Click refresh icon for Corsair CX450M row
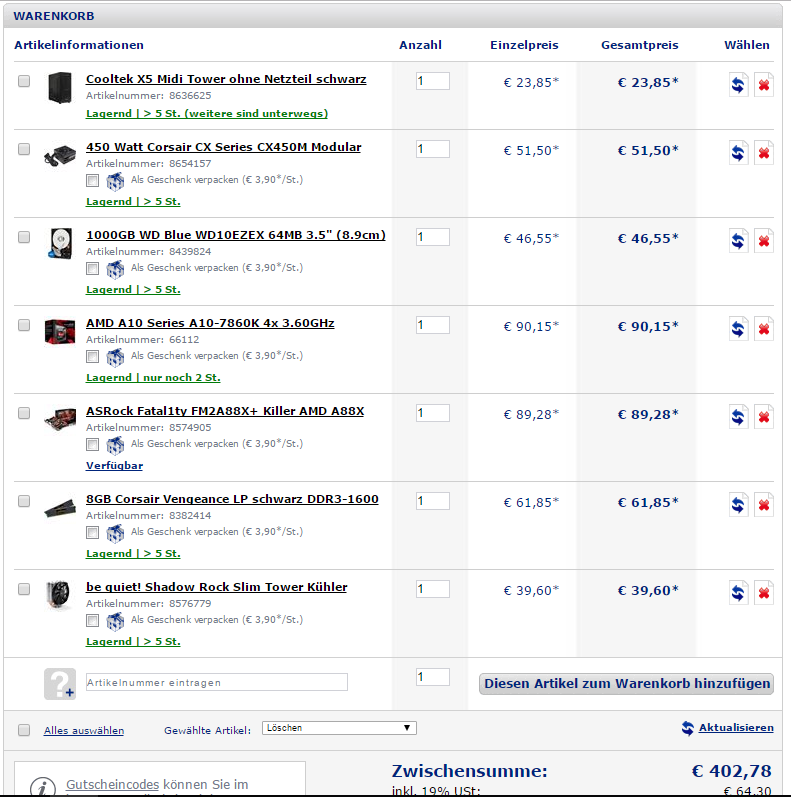This screenshot has width=791, height=797. [x=738, y=152]
